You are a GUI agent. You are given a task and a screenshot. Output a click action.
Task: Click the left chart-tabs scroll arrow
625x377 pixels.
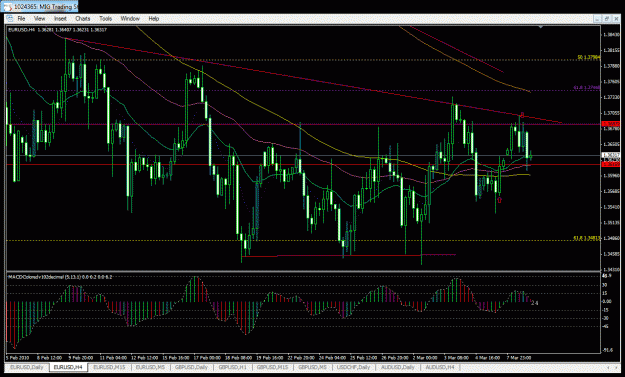pos(607,367)
